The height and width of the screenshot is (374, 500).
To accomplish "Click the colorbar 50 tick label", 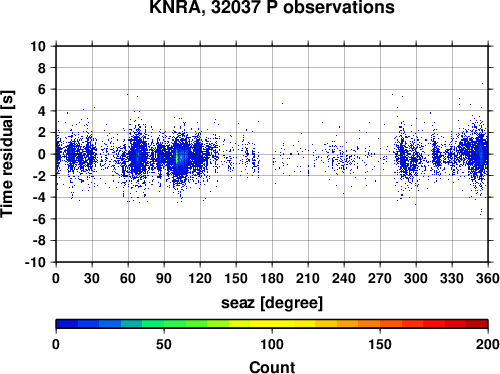I will 164,344.
